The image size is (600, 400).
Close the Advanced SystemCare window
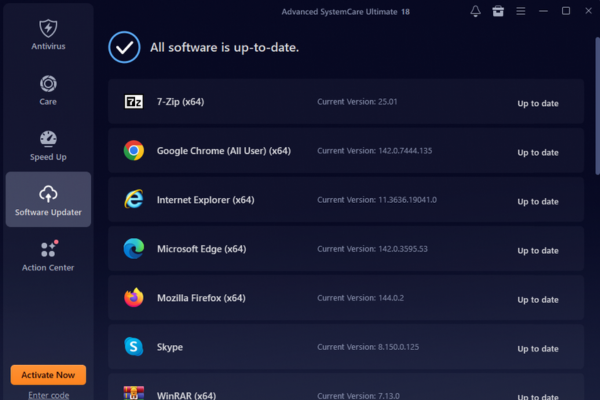point(589,11)
